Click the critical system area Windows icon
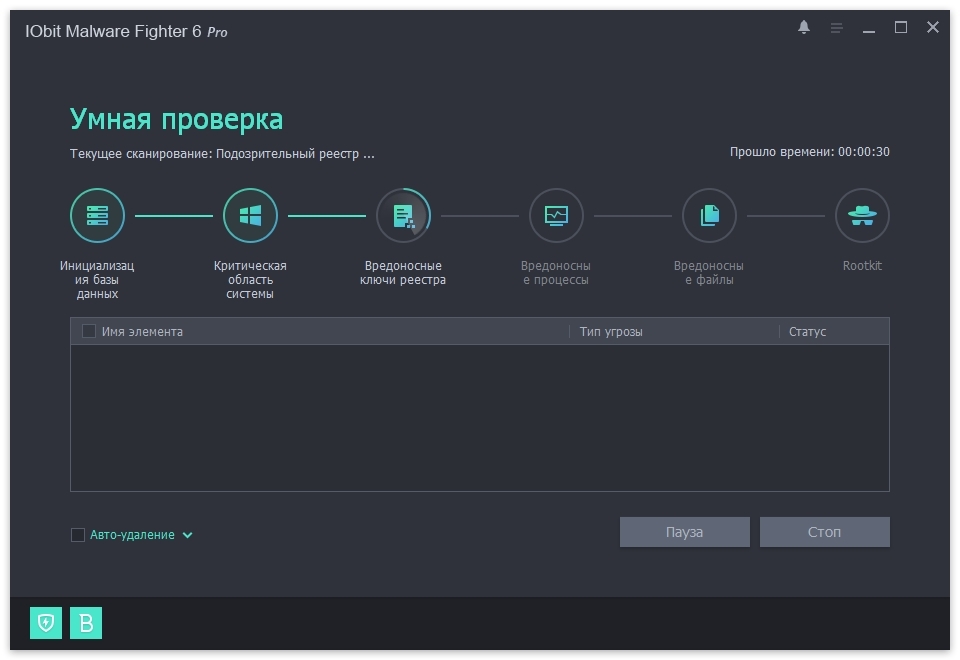 pos(250,215)
